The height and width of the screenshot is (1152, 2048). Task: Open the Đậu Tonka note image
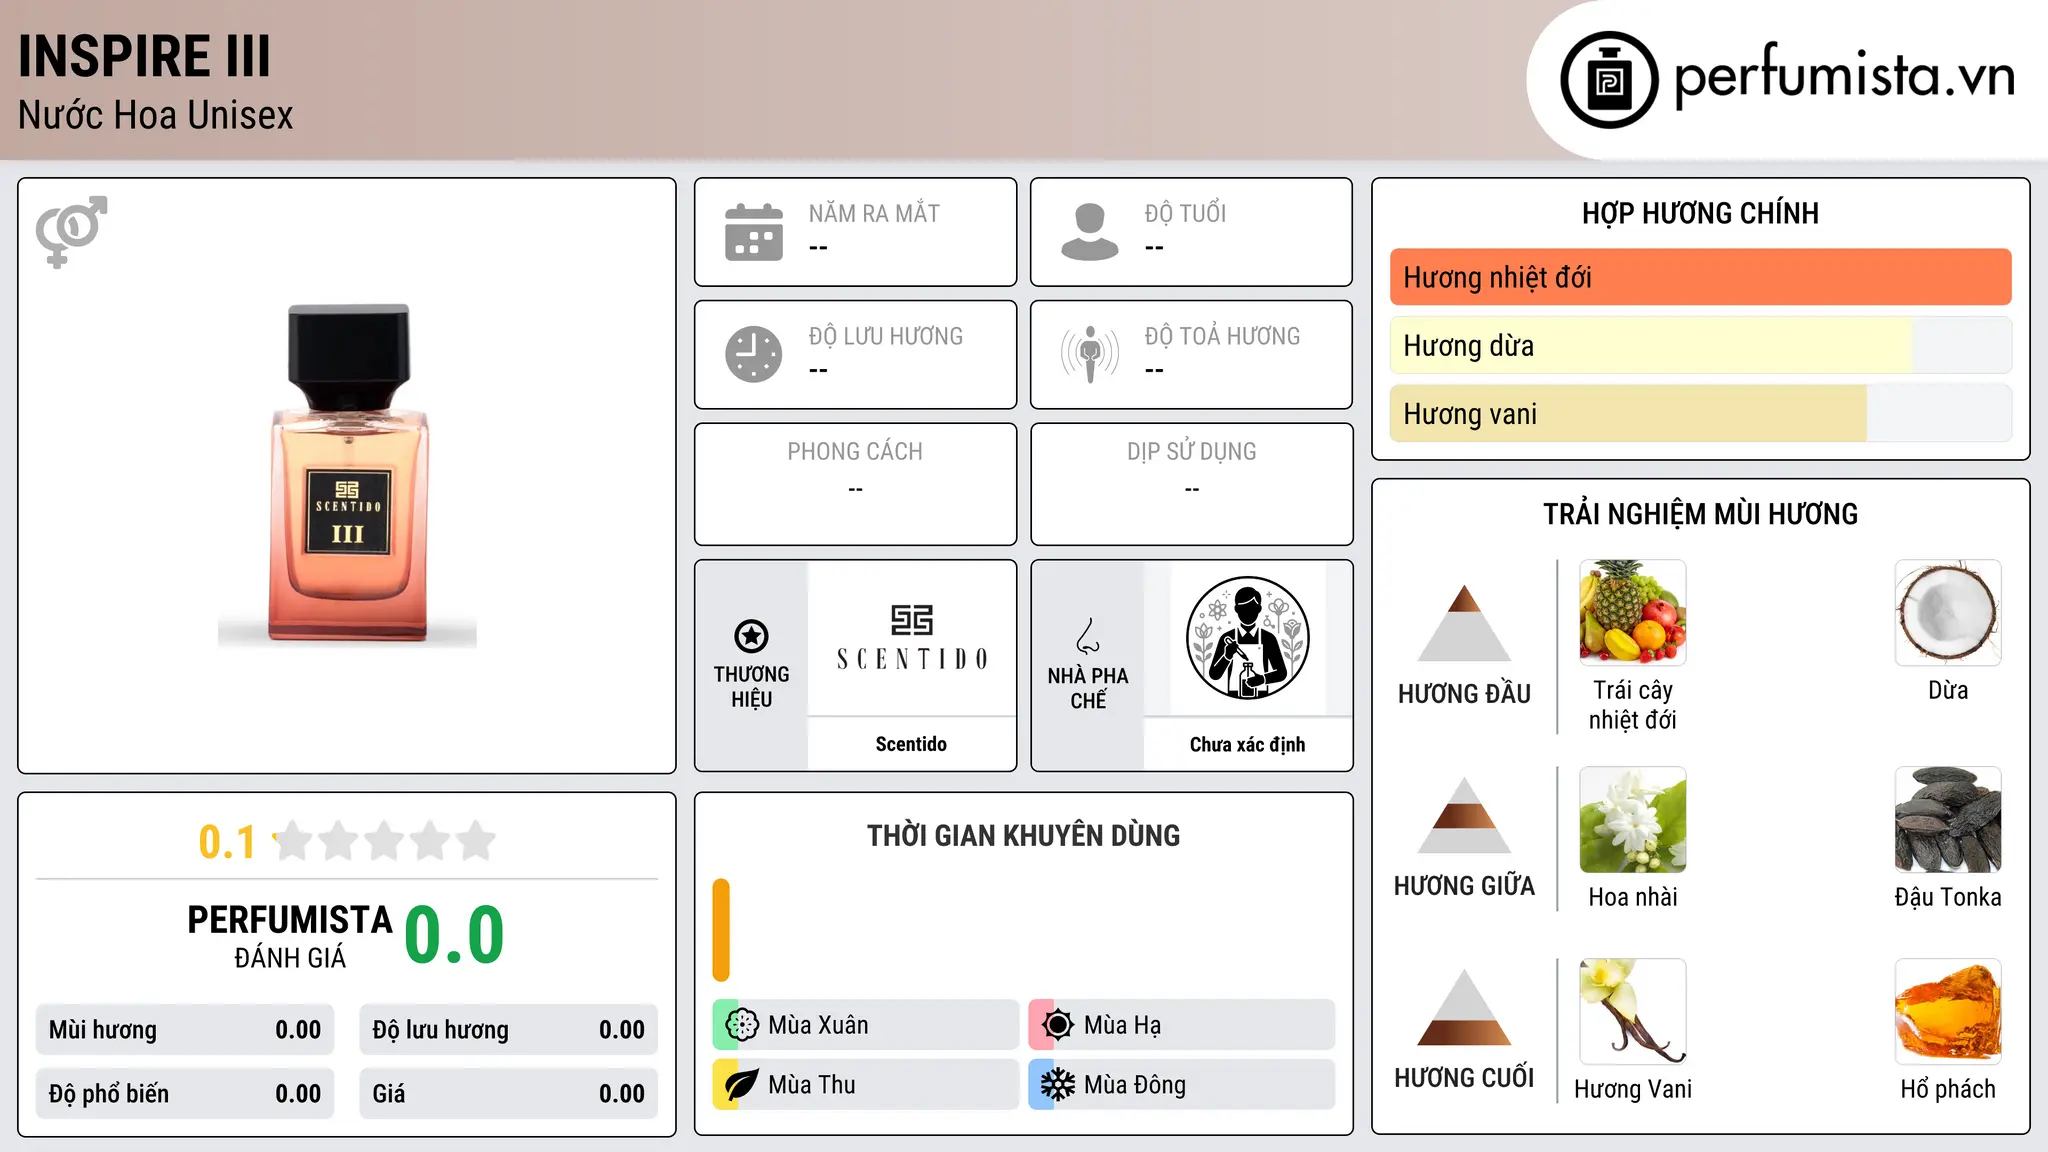tap(1948, 820)
